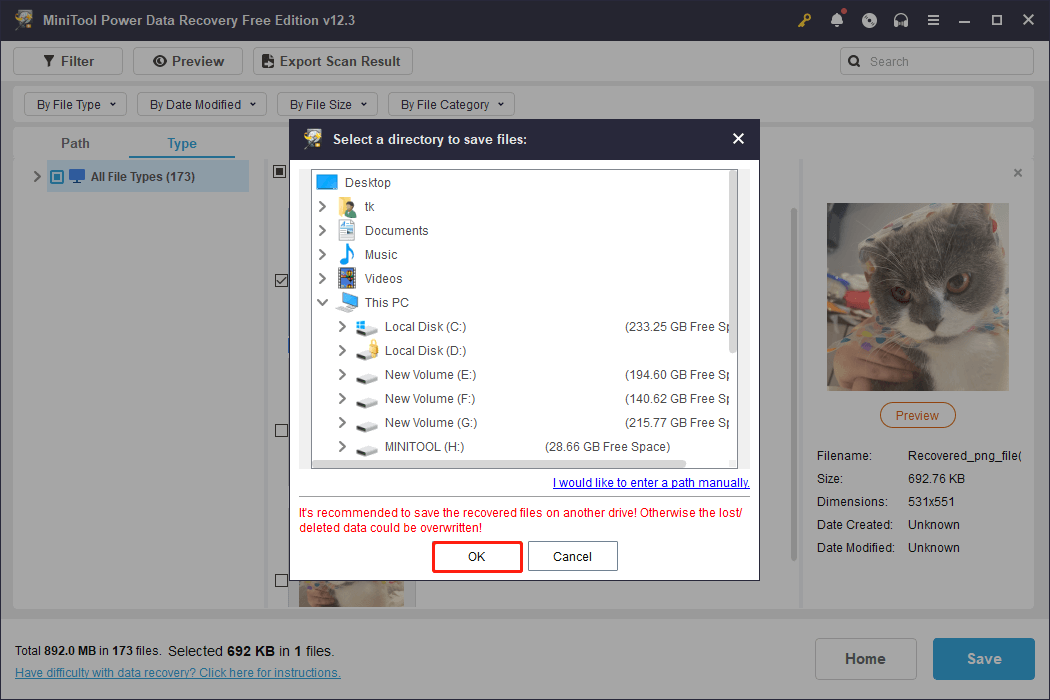Select New Volume (G:) drive icon
Viewport: 1050px width, 700px height.
coord(367,425)
